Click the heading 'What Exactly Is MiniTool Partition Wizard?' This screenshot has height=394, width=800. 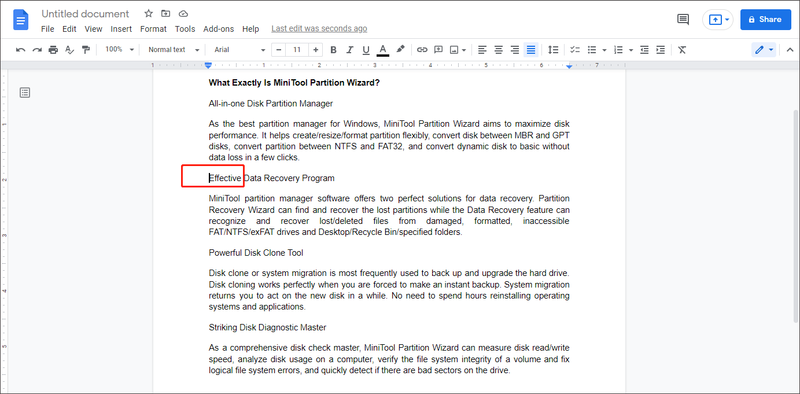[294, 83]
